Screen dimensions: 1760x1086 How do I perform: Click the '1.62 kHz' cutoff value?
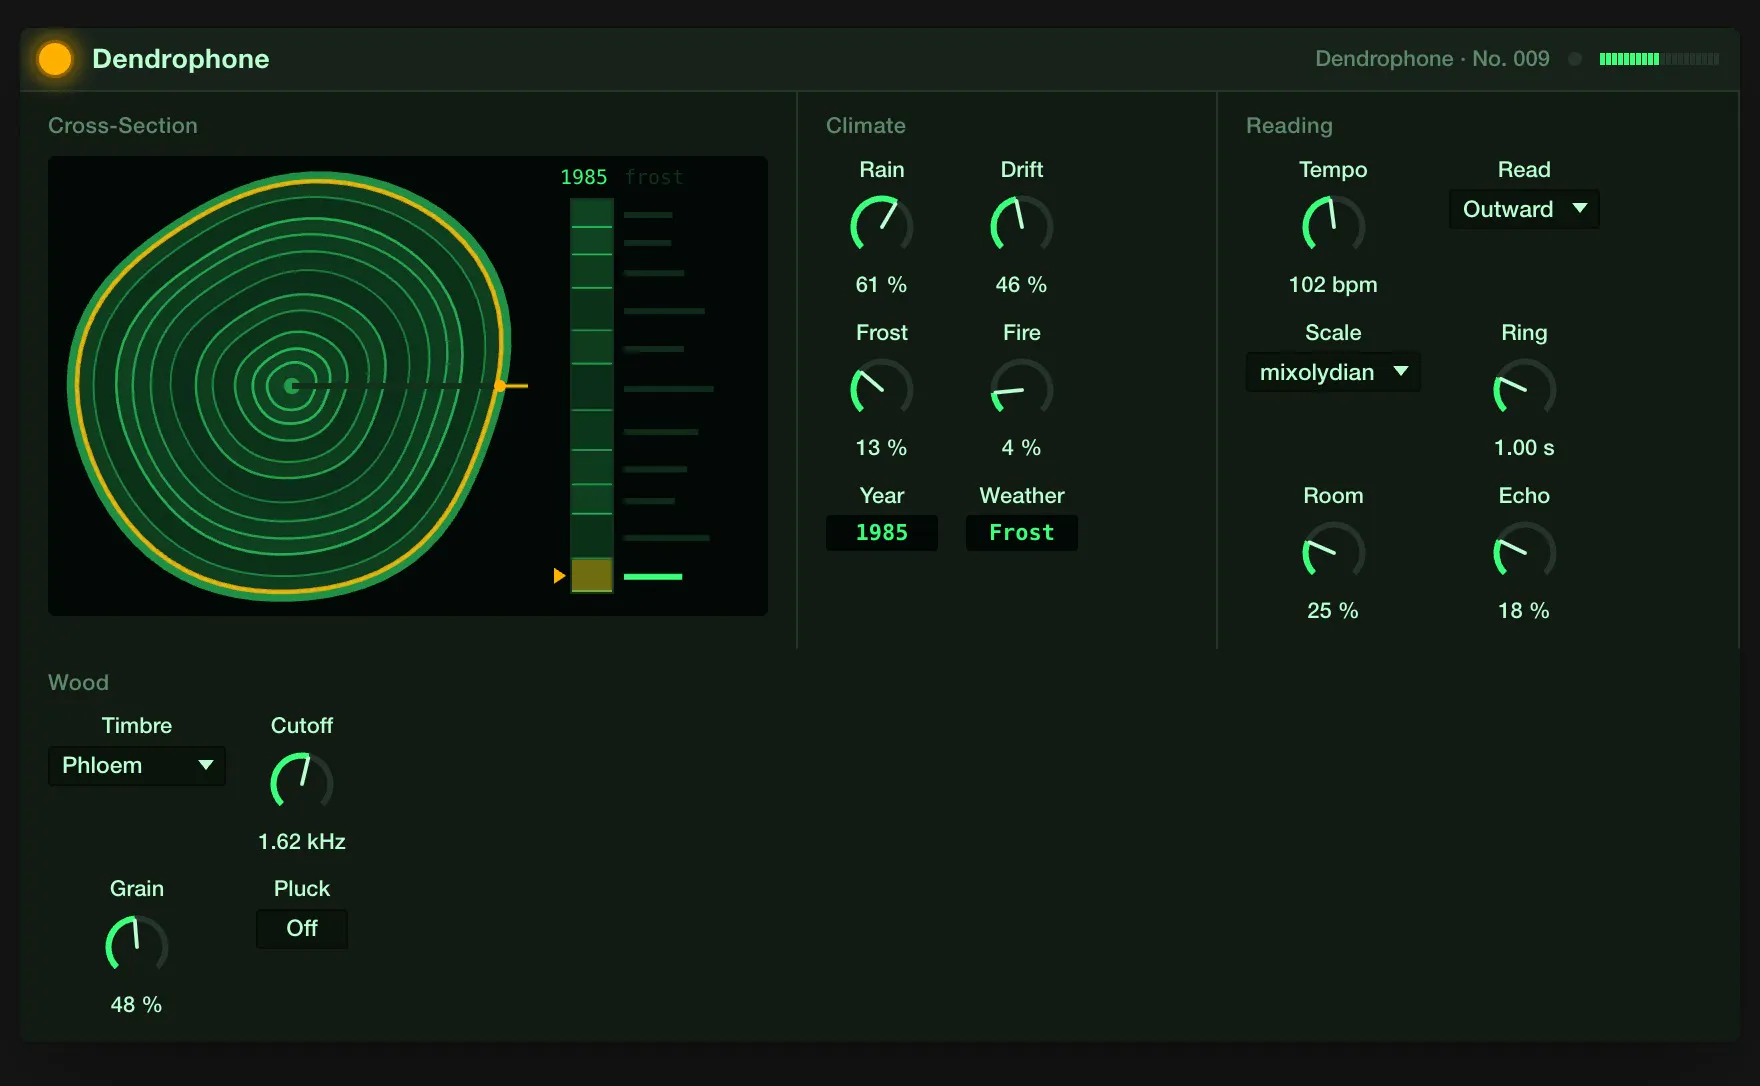coord(302,842)
